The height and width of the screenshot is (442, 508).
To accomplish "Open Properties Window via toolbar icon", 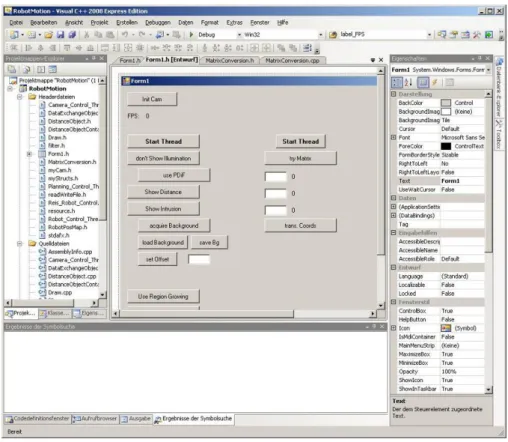I will 454,34.
